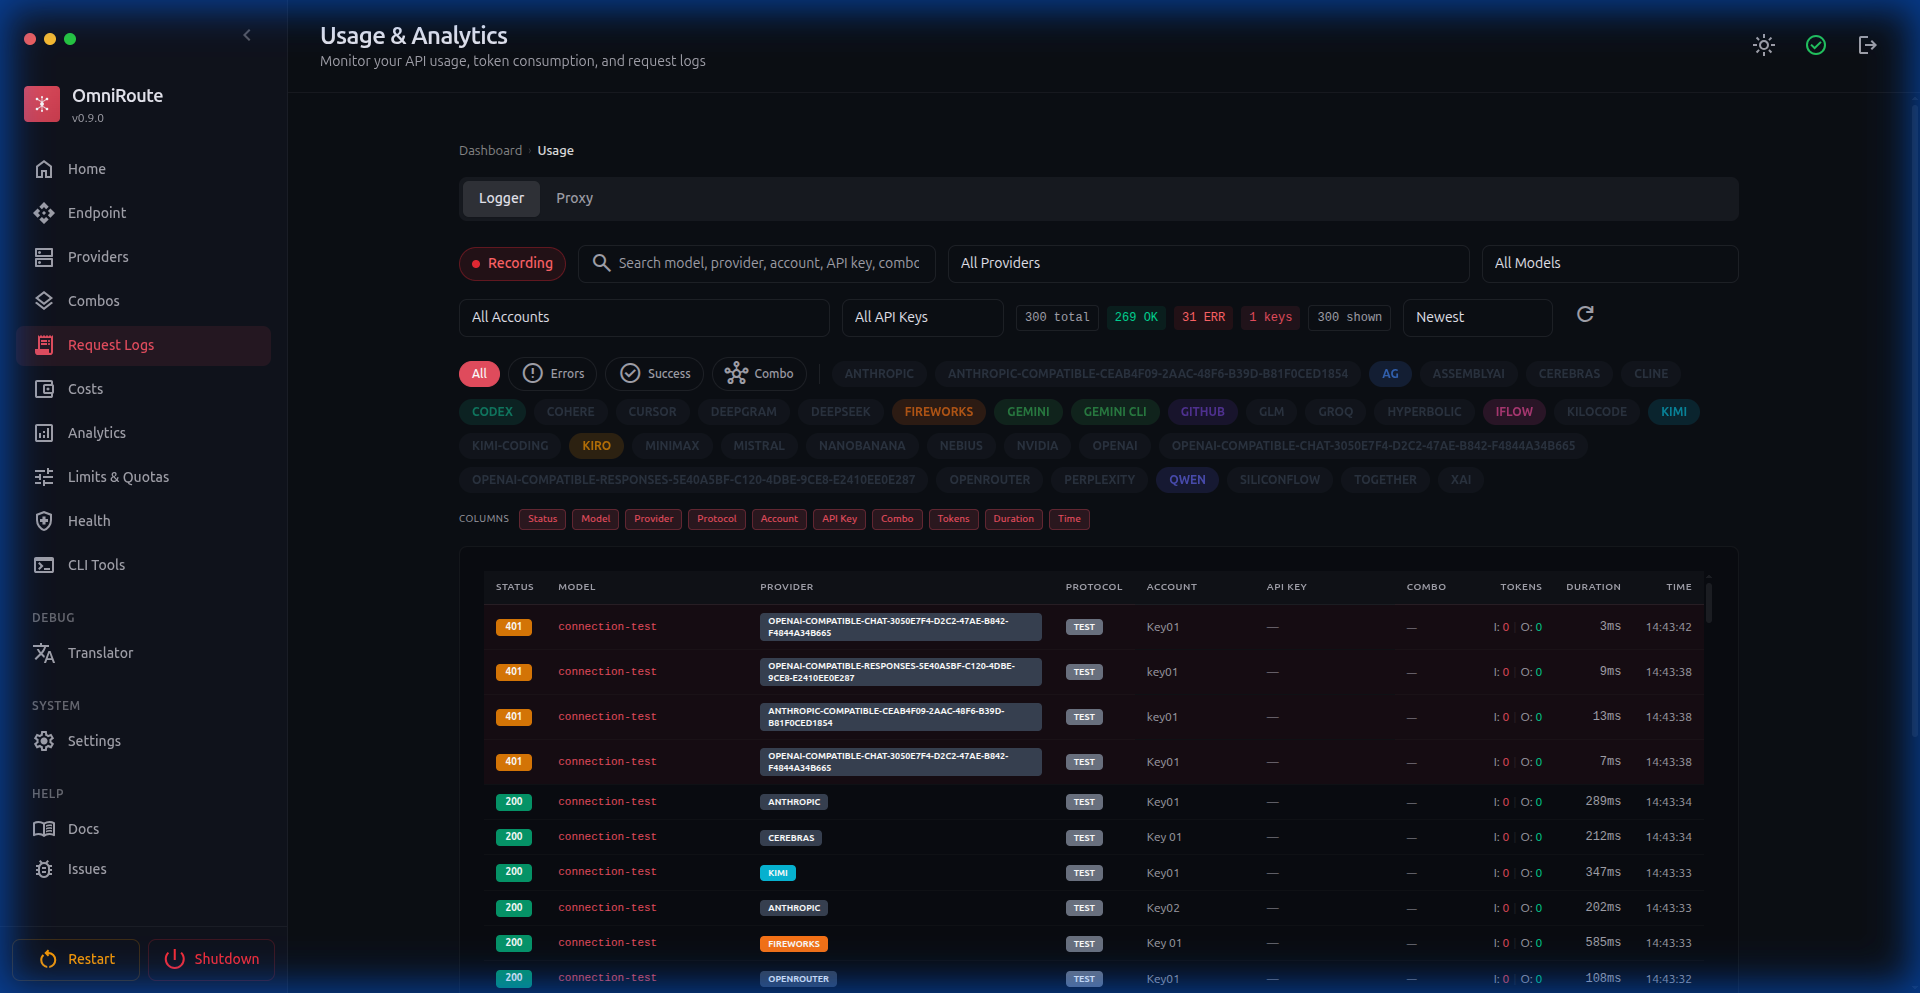
Task: Click the green status check icon
Action: (1816, 45)
